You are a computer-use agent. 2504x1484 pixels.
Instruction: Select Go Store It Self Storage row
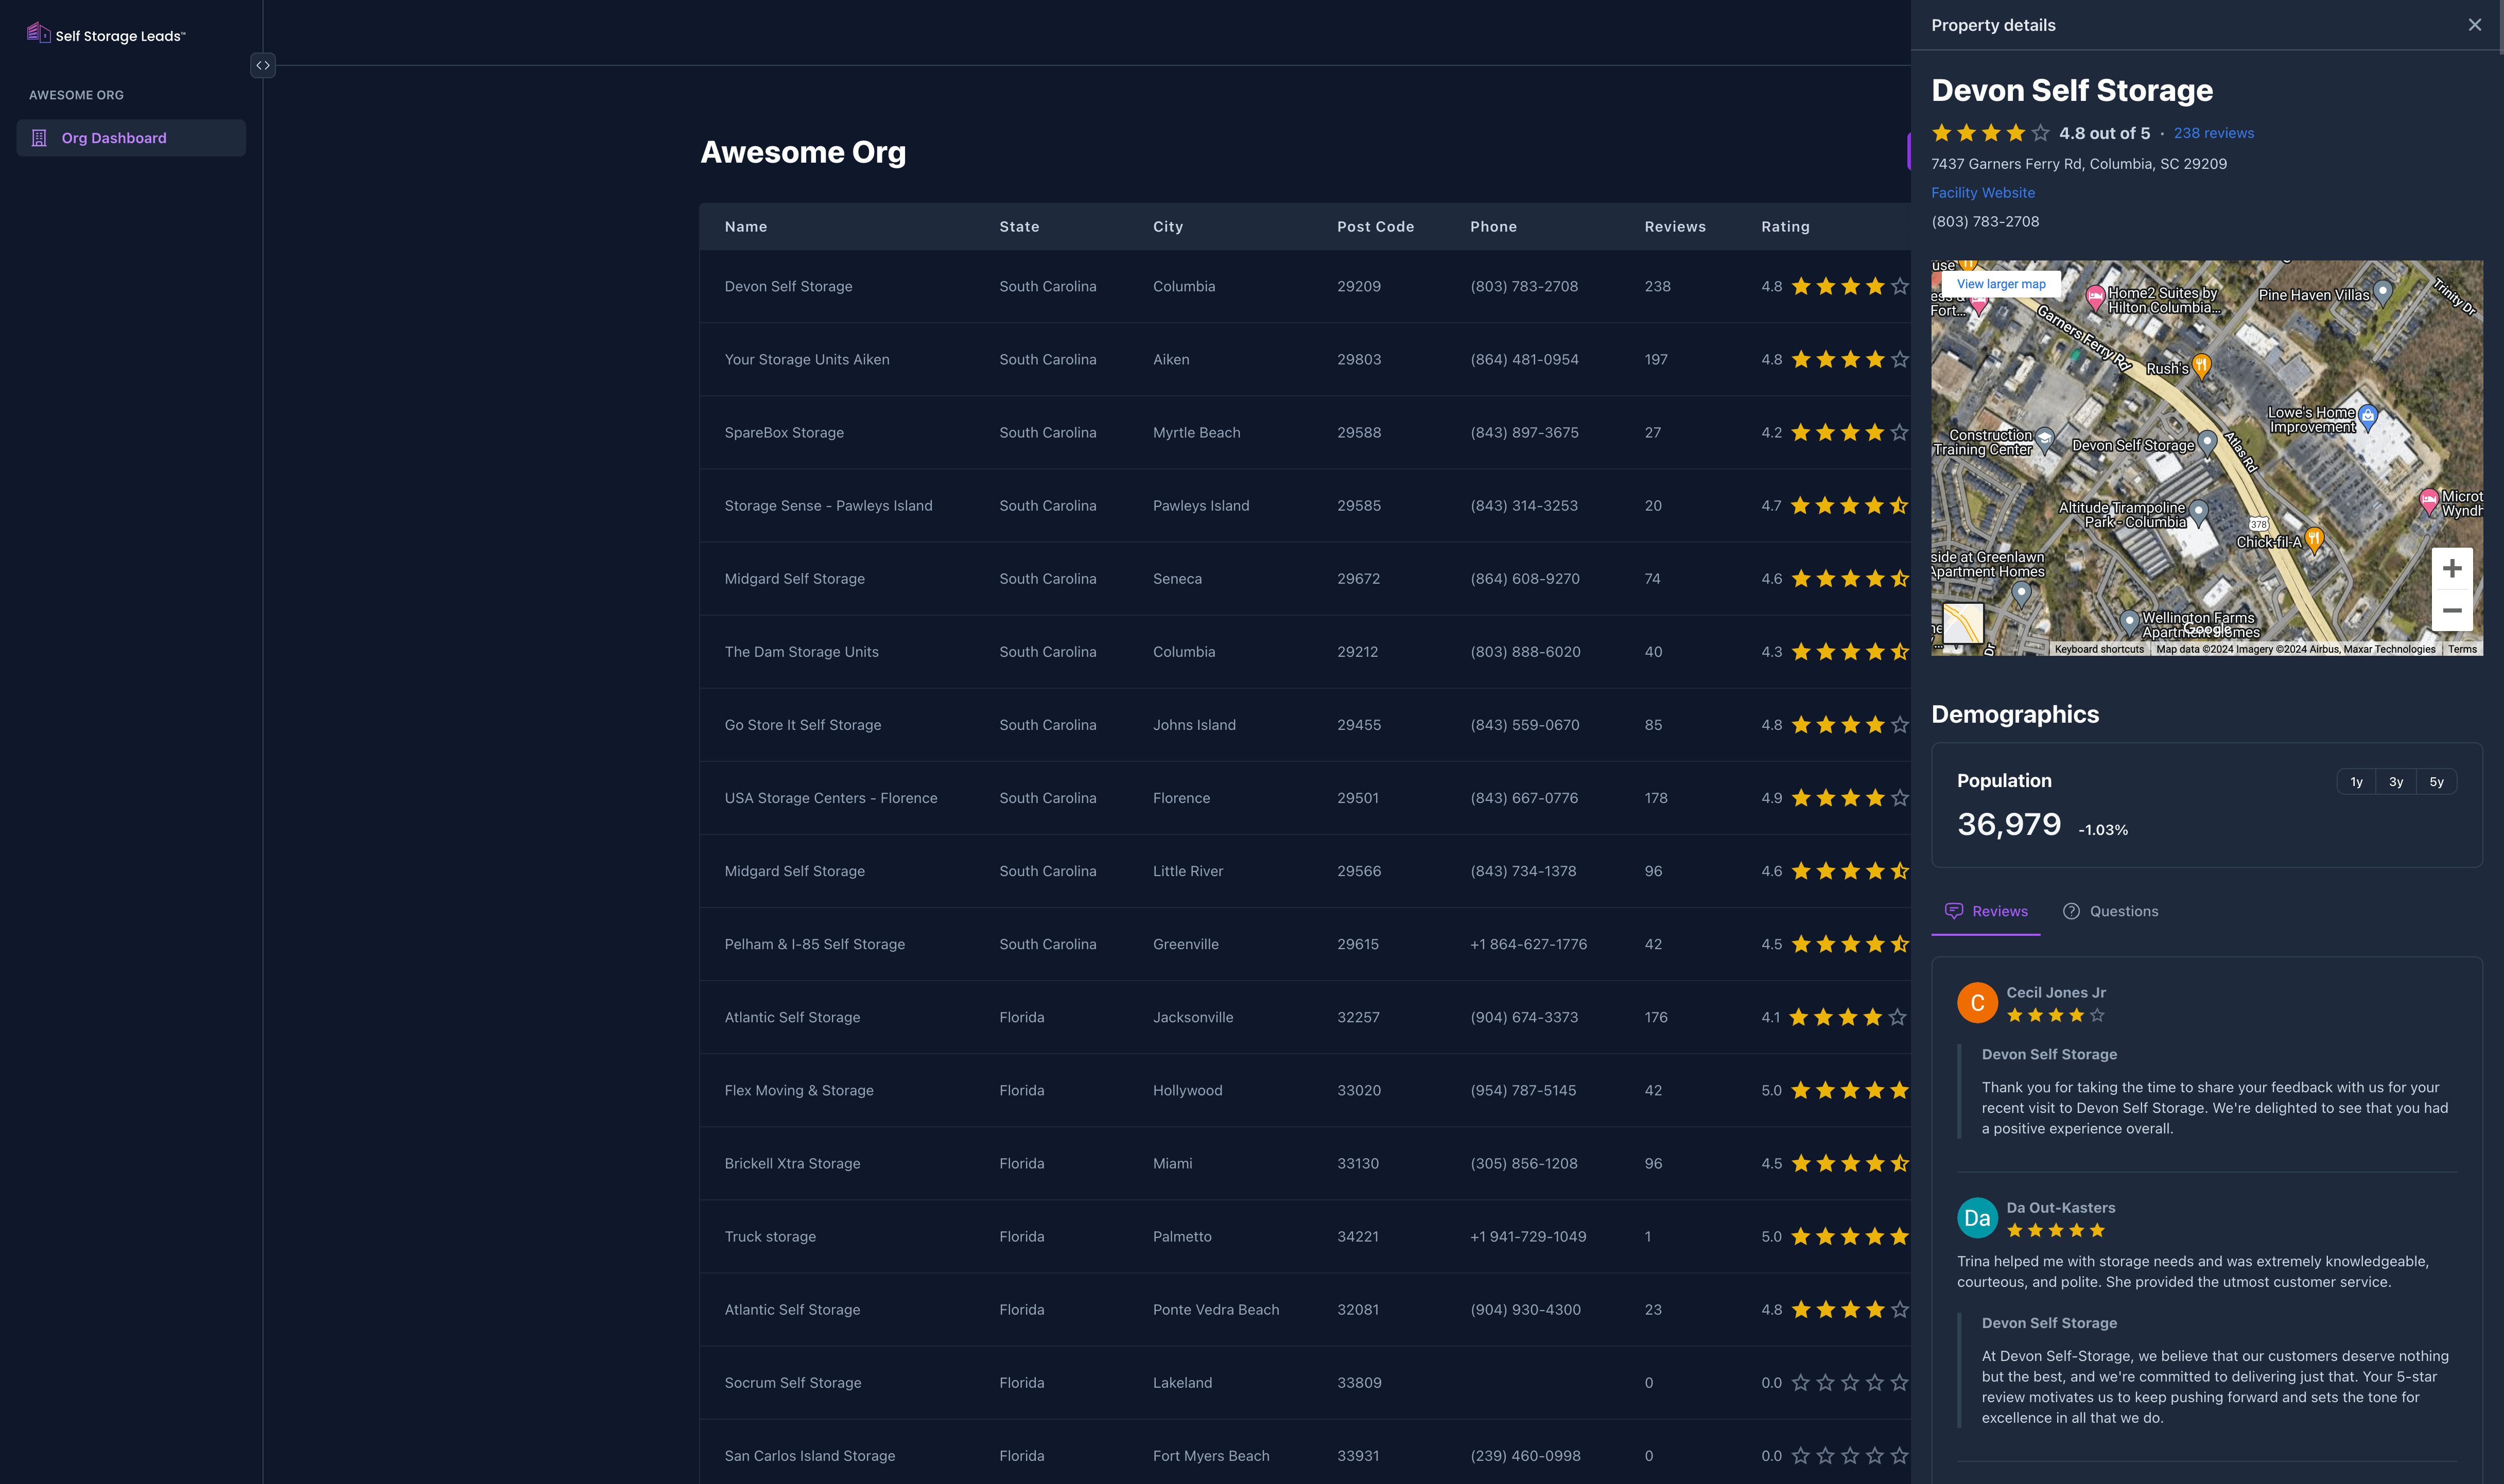pos(1305,724)
